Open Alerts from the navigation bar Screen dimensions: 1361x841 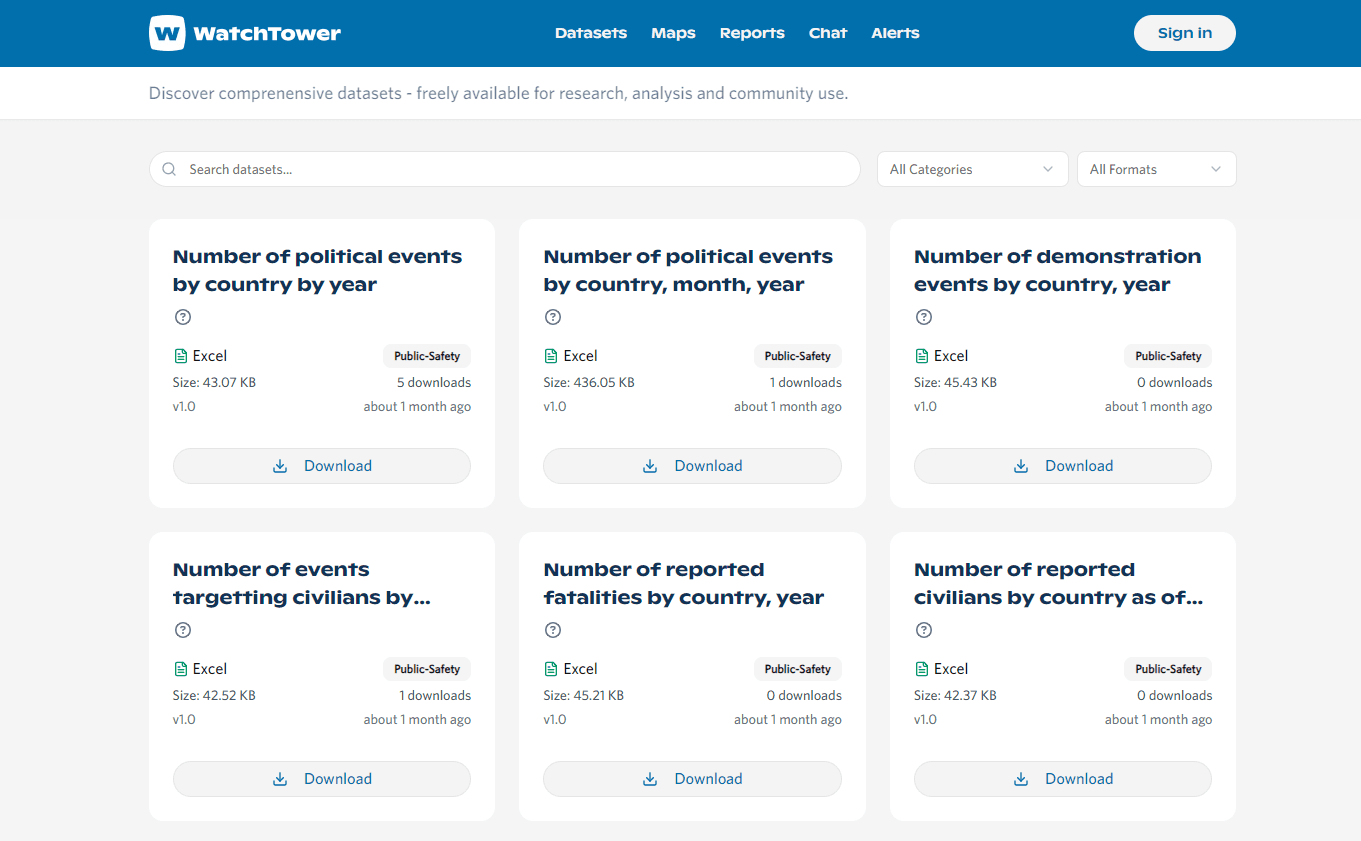click(895, 33)
